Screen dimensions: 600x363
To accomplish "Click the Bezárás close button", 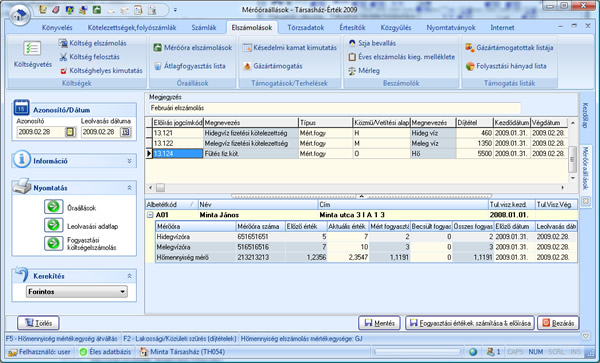I will 558,323.
